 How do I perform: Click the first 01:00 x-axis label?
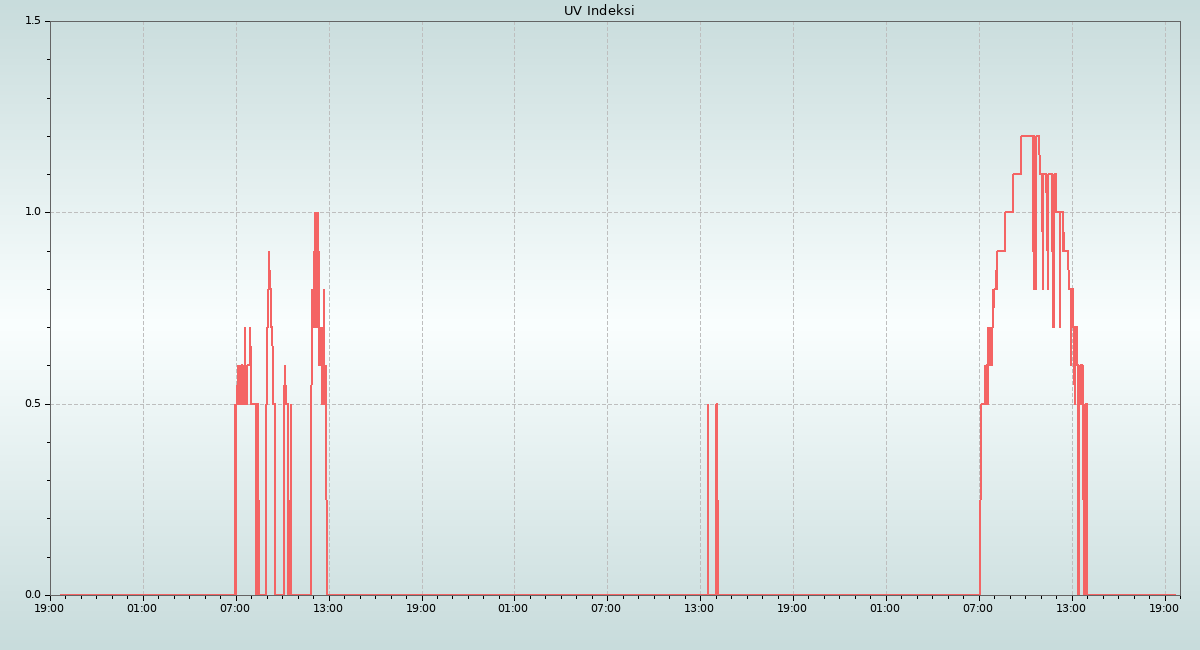coord(142,607)
